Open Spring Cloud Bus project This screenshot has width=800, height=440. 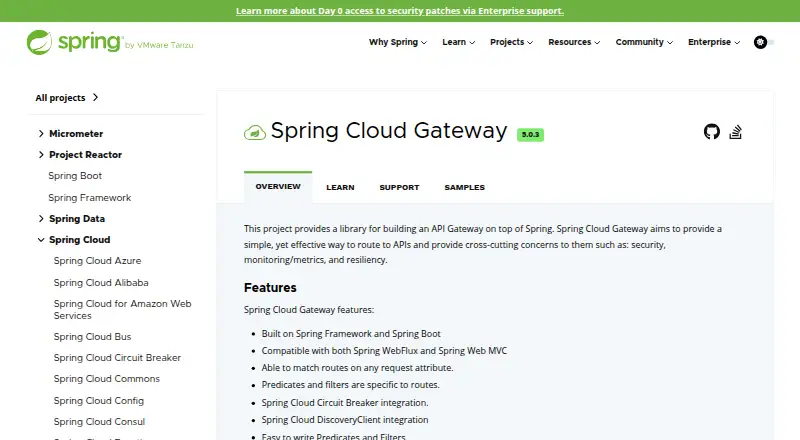(x=92, y=337)
